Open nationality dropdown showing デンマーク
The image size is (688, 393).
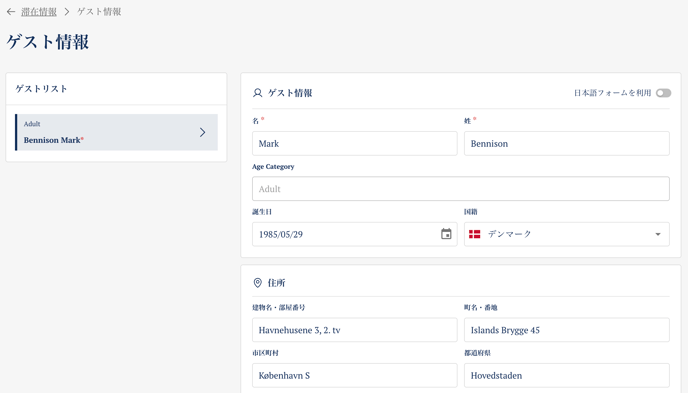pos(567,234)
